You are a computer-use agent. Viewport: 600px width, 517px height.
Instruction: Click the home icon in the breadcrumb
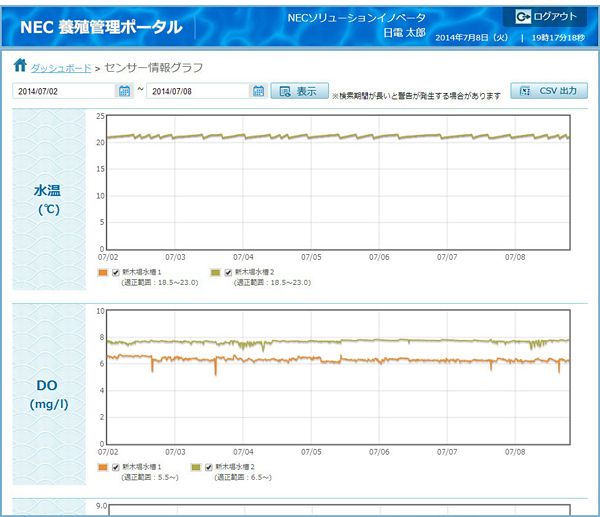(x=20, y=67)
